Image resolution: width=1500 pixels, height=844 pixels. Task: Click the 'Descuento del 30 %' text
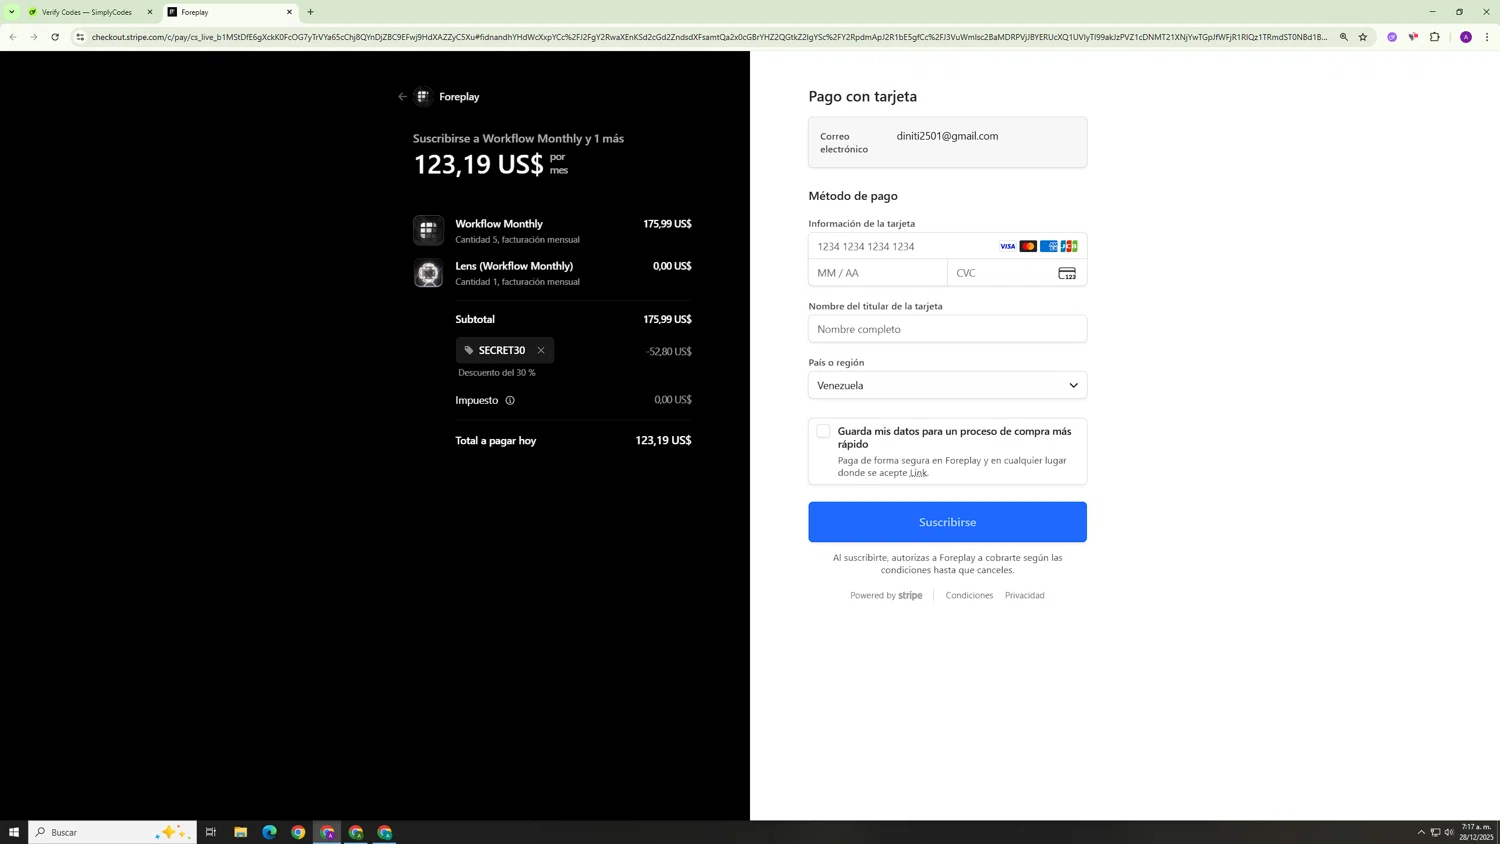pos(497,373)
